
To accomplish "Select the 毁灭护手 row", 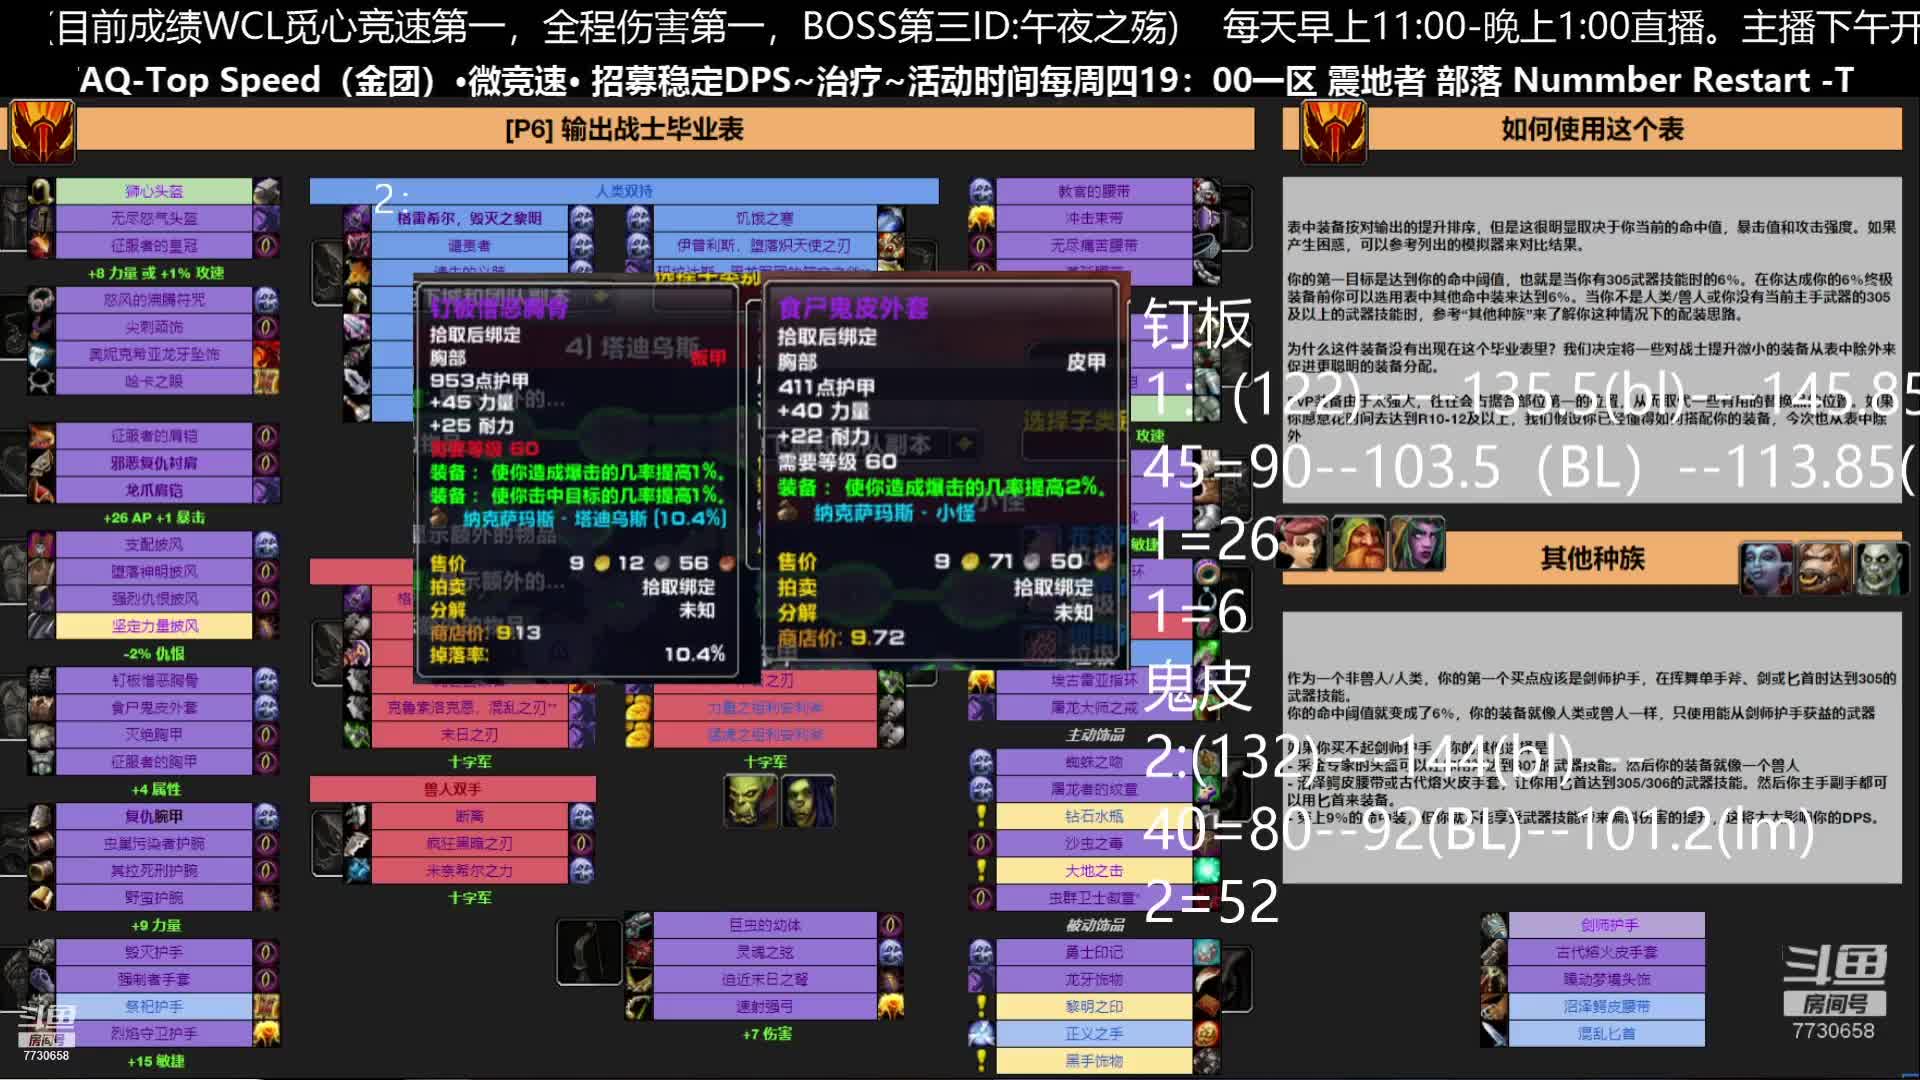I will pos(154,952).
